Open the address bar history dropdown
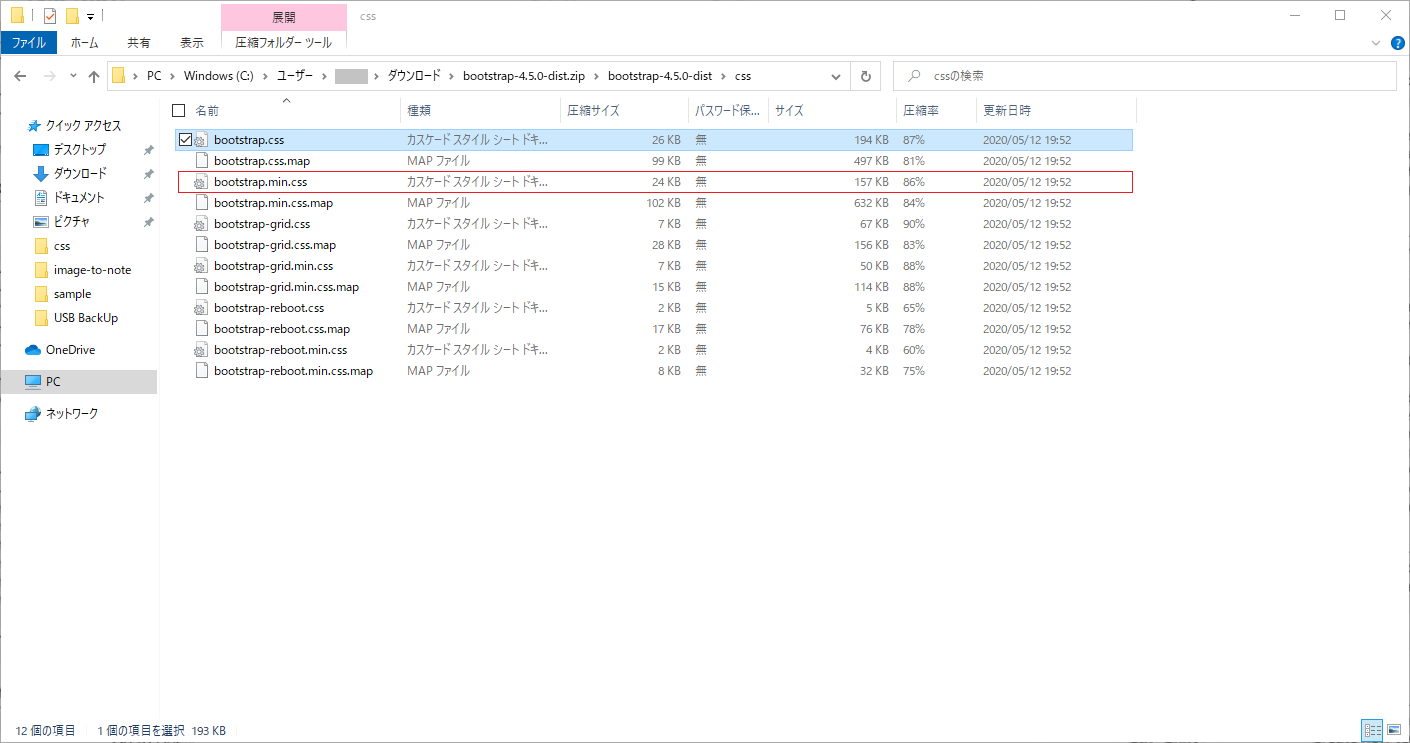1410x743 pixels. point(836,76)
